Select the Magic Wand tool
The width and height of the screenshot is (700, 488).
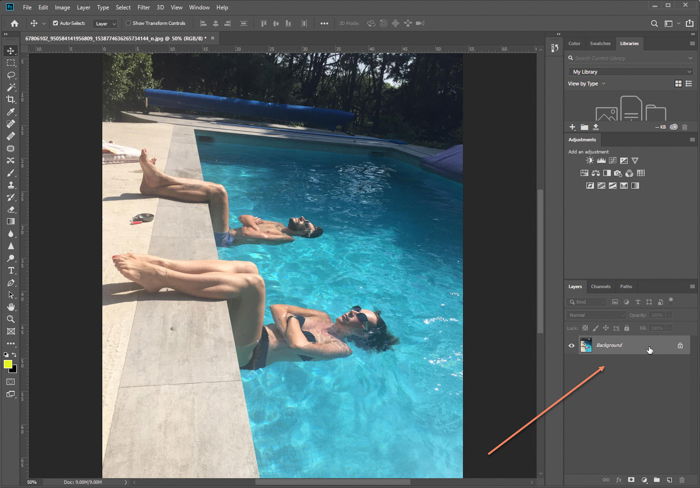tap(11, 87)
